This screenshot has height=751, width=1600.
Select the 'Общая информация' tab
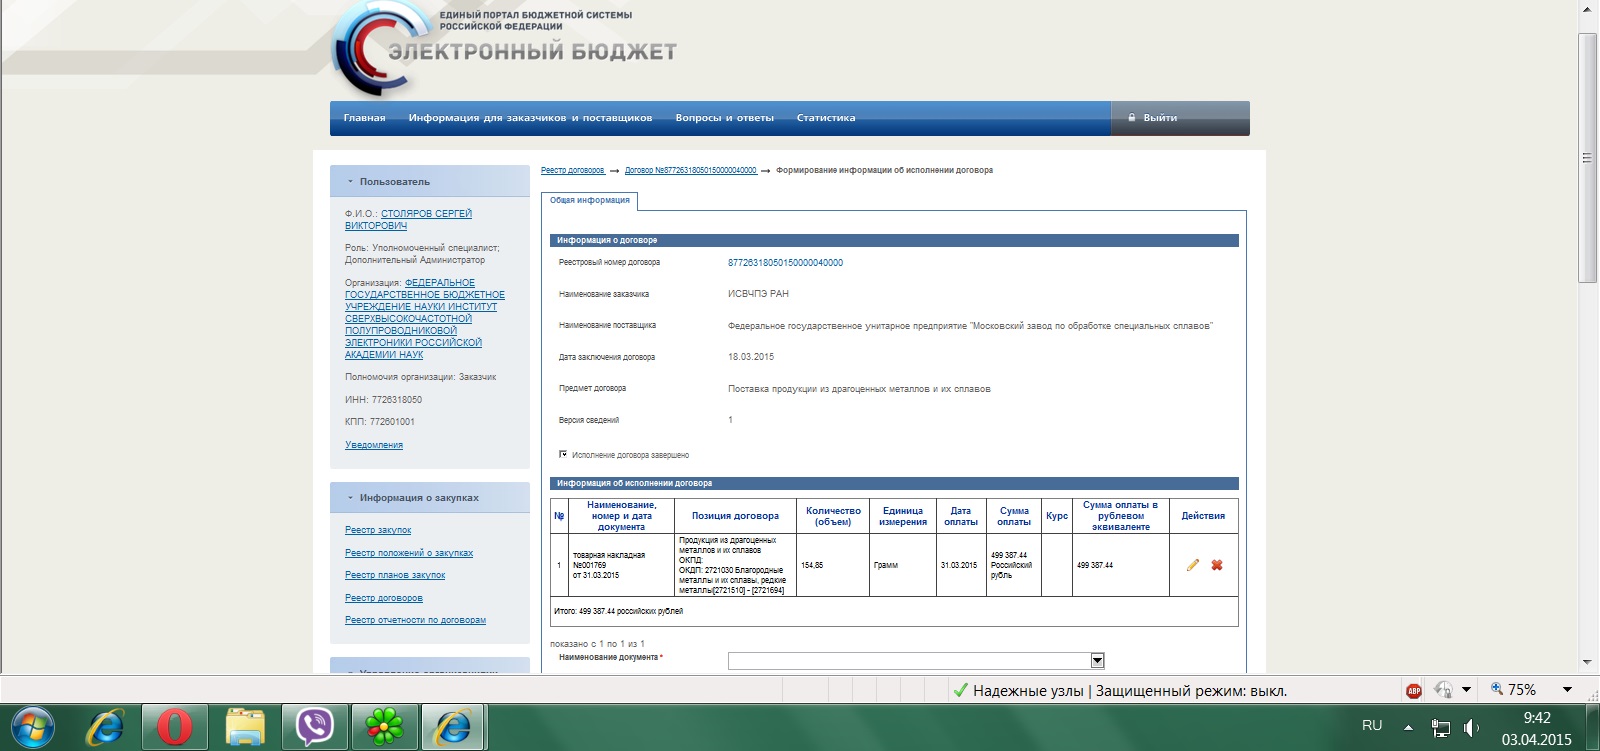pyautogui.click(x=589, y=200)
